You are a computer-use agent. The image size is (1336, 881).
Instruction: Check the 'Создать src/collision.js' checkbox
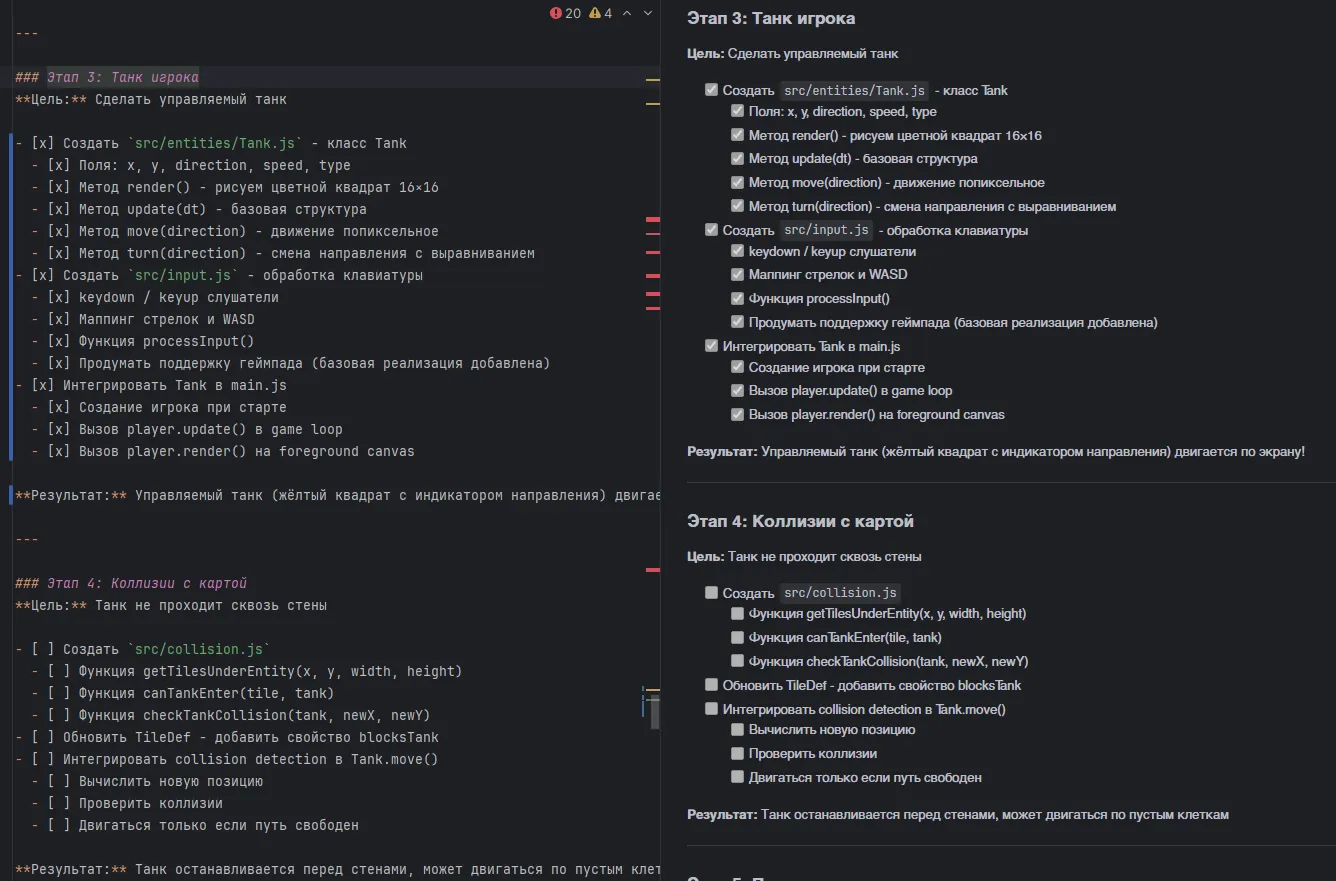coord(712,593)
